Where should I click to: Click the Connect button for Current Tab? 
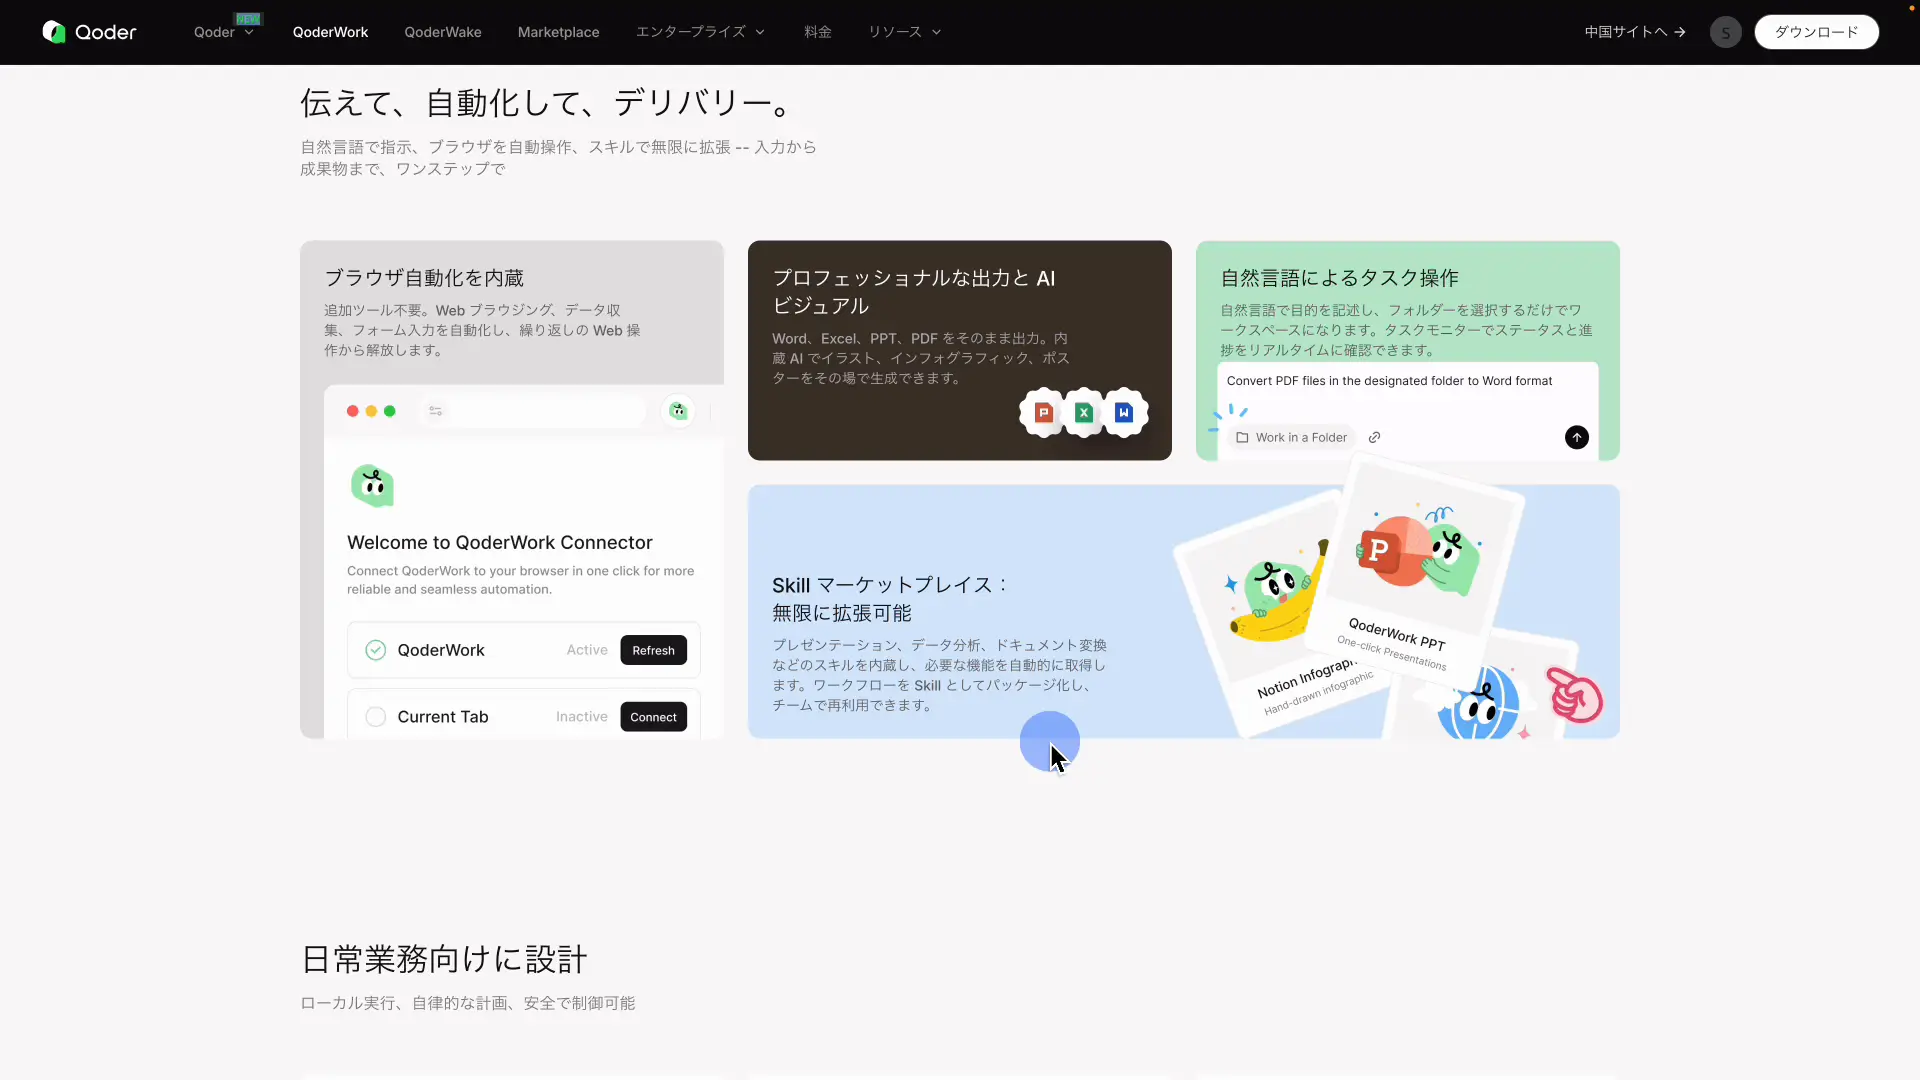click(653, 717)
